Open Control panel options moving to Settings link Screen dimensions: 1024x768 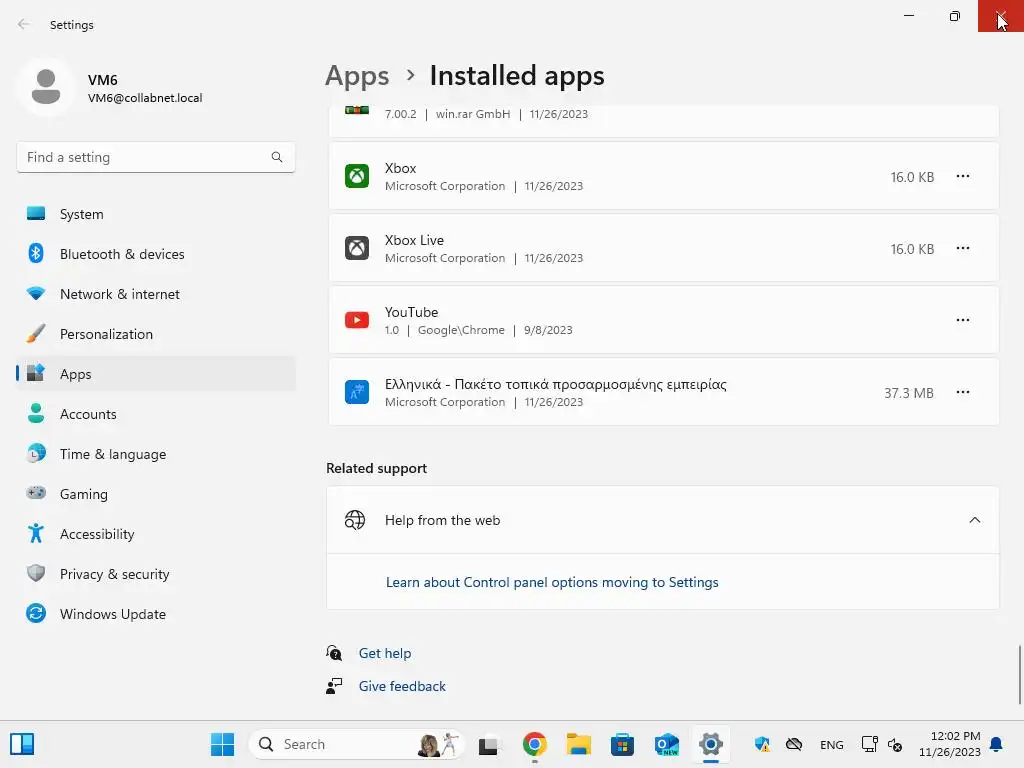552,582
